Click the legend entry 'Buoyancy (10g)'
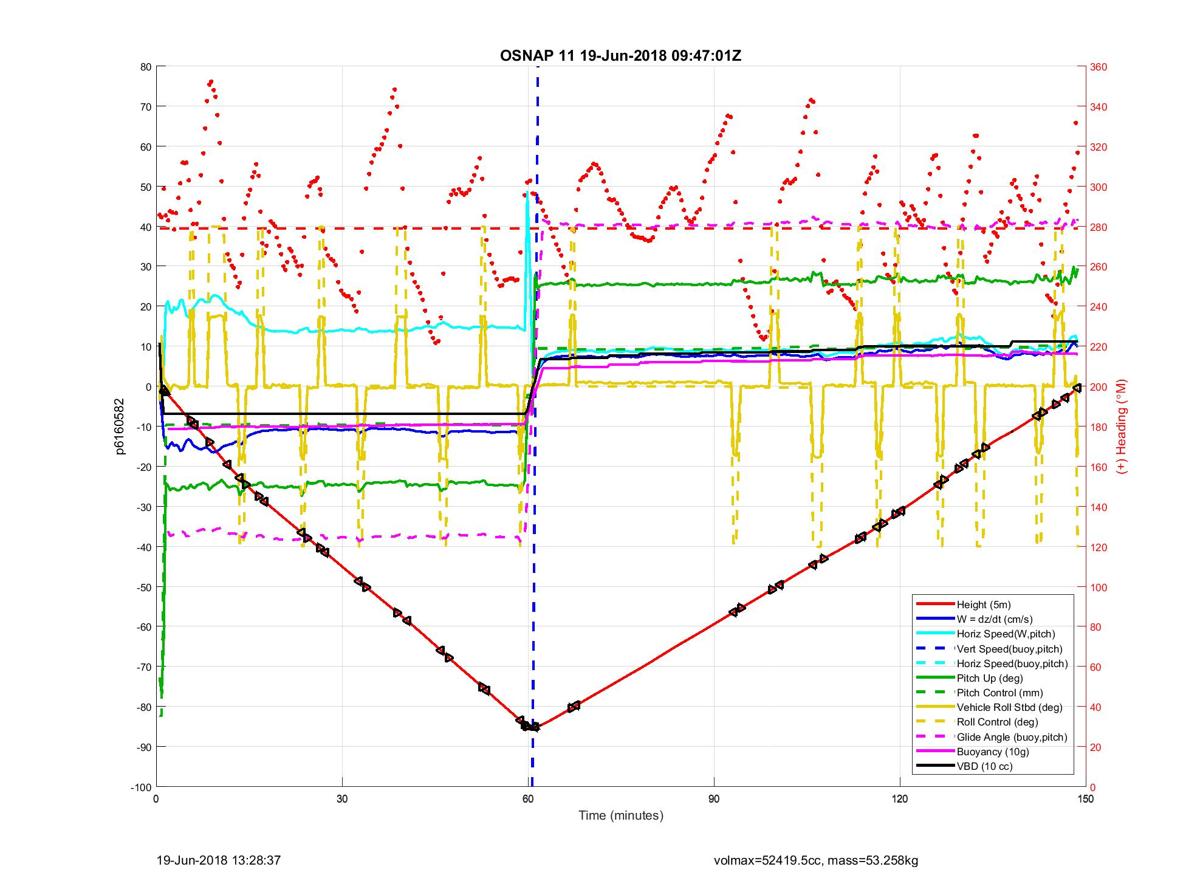This screenshot has height=885, width=1200. (995, 752)
